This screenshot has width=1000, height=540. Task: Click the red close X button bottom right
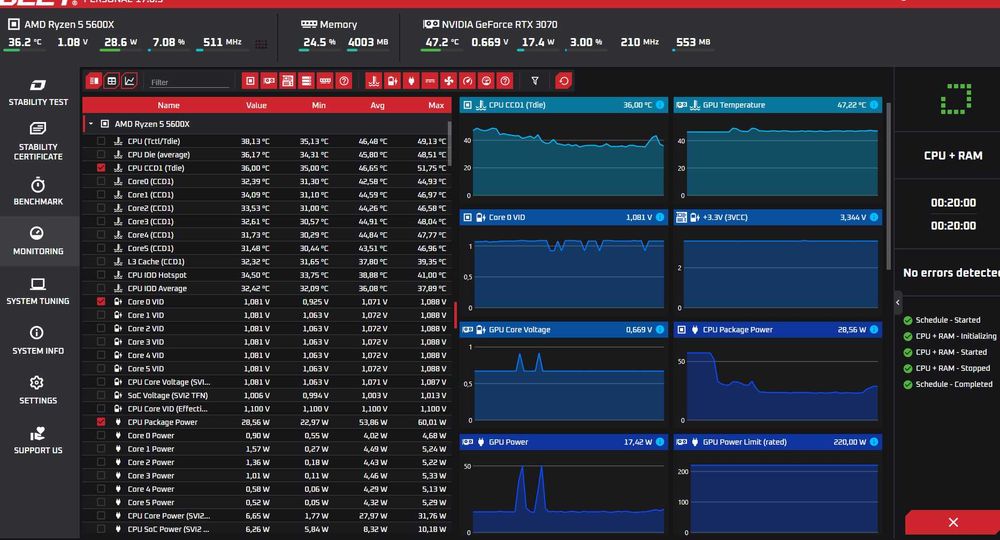[953, 523]
